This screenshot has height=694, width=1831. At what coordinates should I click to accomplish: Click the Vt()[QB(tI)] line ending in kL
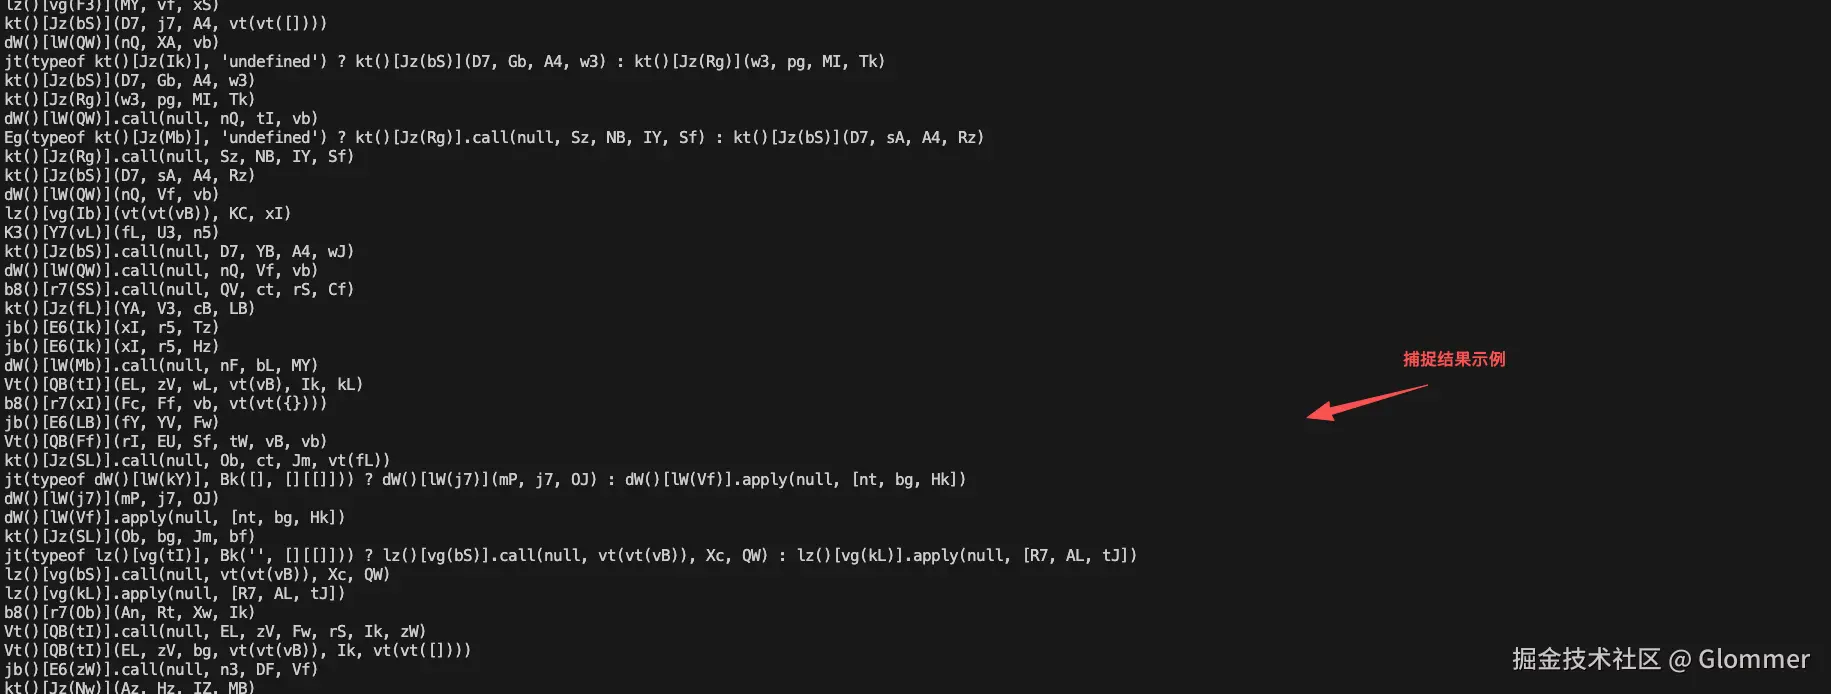click(x=183, y=384)
